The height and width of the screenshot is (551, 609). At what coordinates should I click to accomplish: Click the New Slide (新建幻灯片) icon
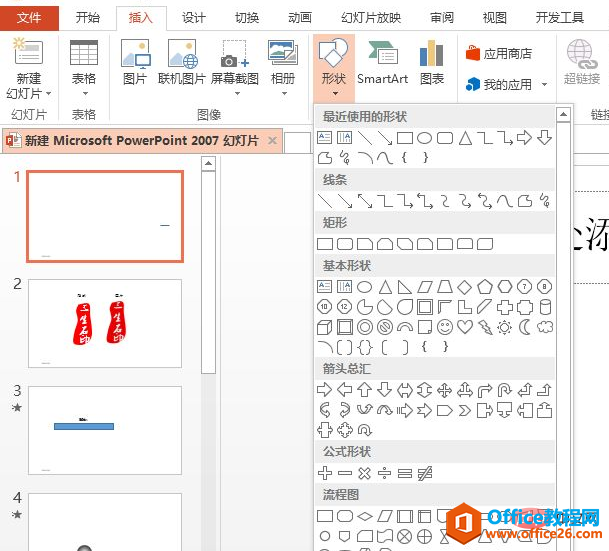pyautogui.click(x=28, y=51)
